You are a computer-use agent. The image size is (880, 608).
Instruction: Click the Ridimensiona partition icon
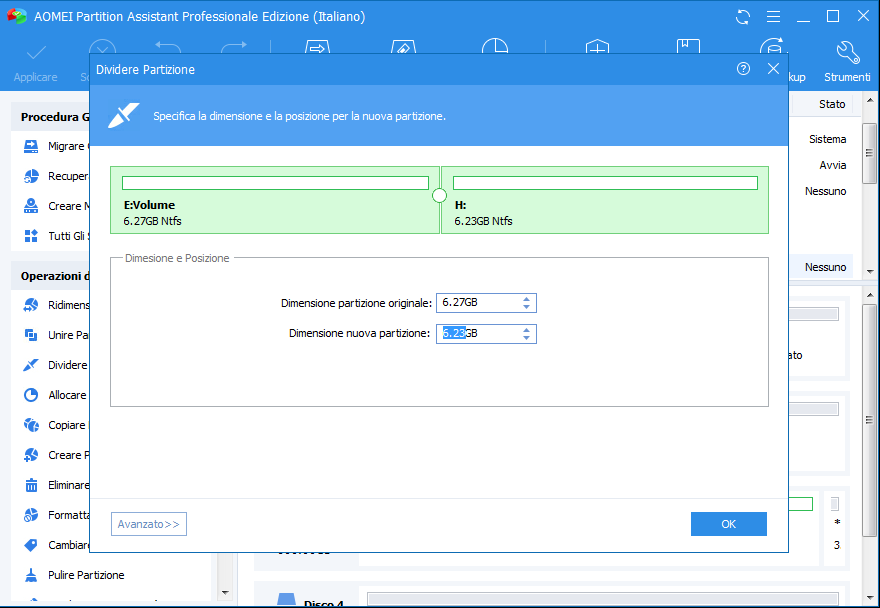(x=31, y=305)
